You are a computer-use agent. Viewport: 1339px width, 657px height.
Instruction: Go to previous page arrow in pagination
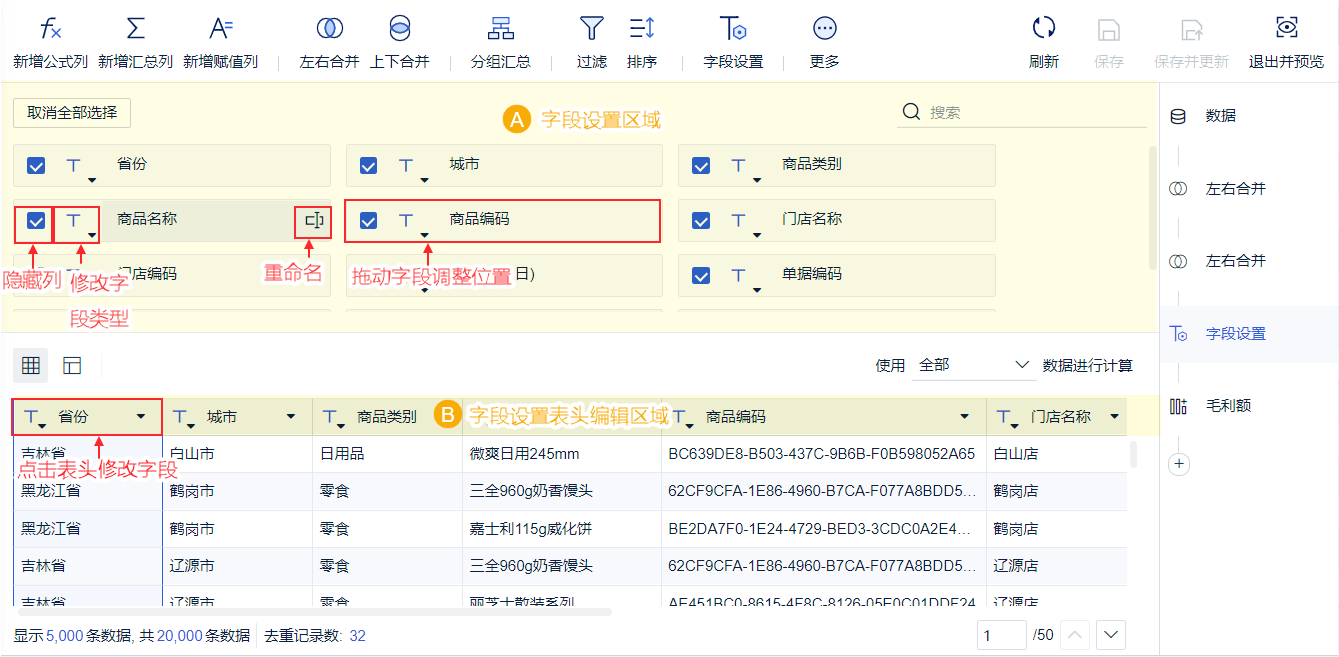tap(1074, 635)
